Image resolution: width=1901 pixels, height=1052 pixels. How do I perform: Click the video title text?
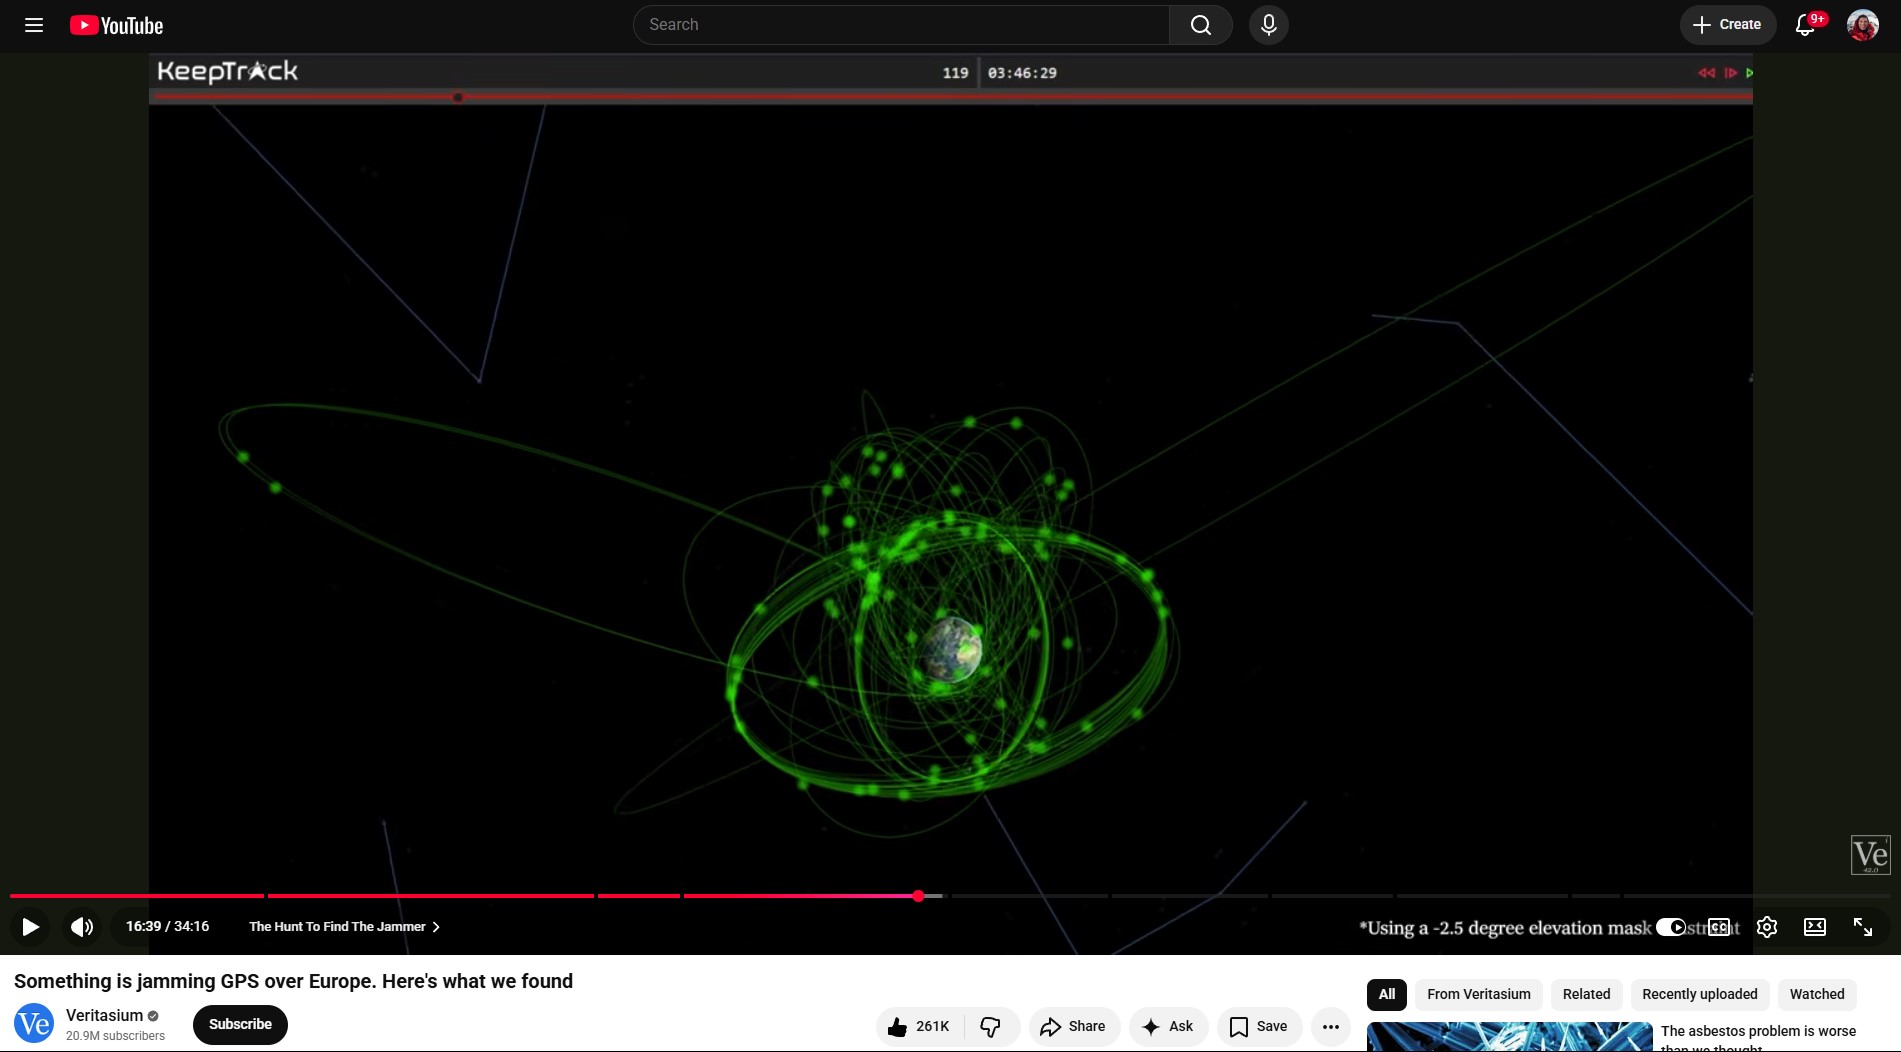[293, 981]
